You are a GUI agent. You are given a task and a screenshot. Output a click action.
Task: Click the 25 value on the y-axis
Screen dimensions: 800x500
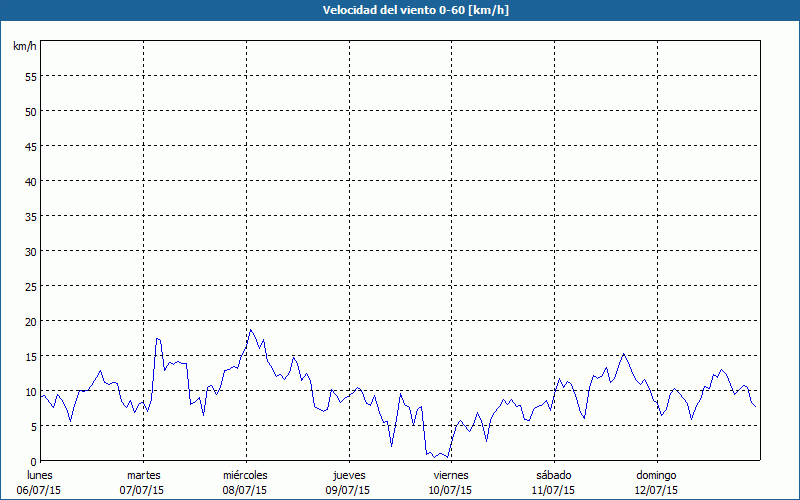click(30, 286)
